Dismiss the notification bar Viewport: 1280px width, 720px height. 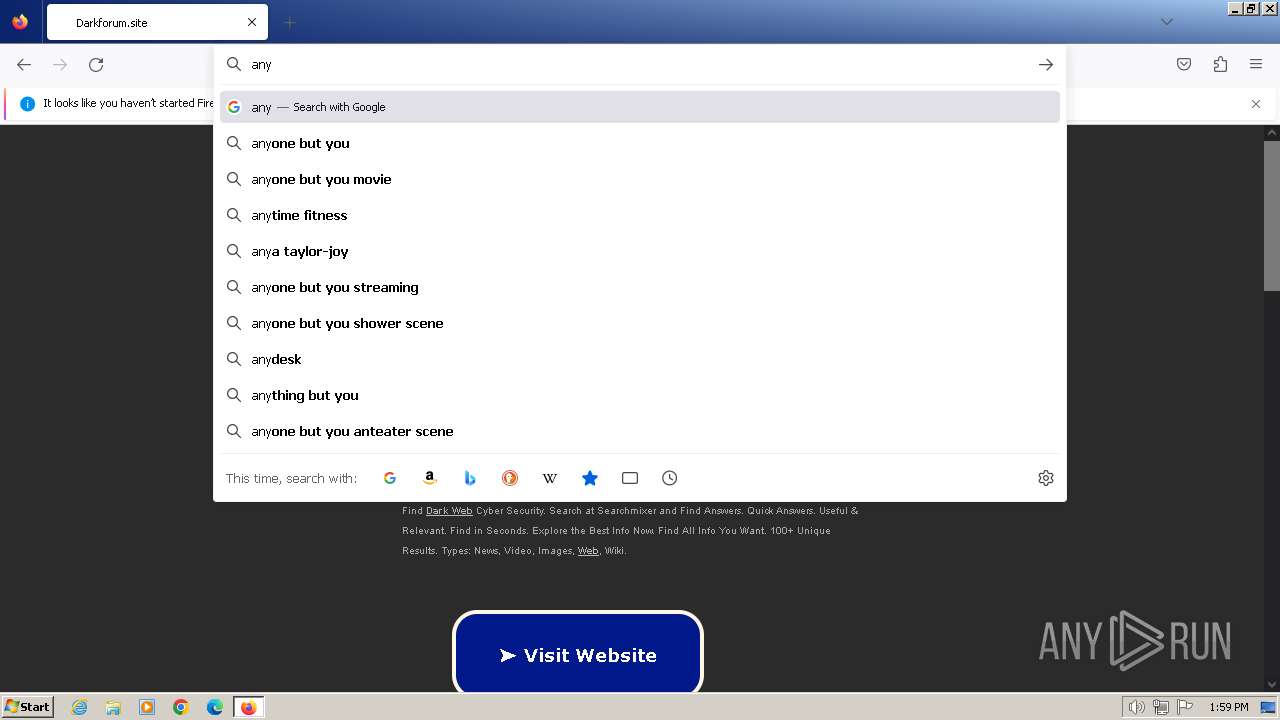tap(1256, 103)
